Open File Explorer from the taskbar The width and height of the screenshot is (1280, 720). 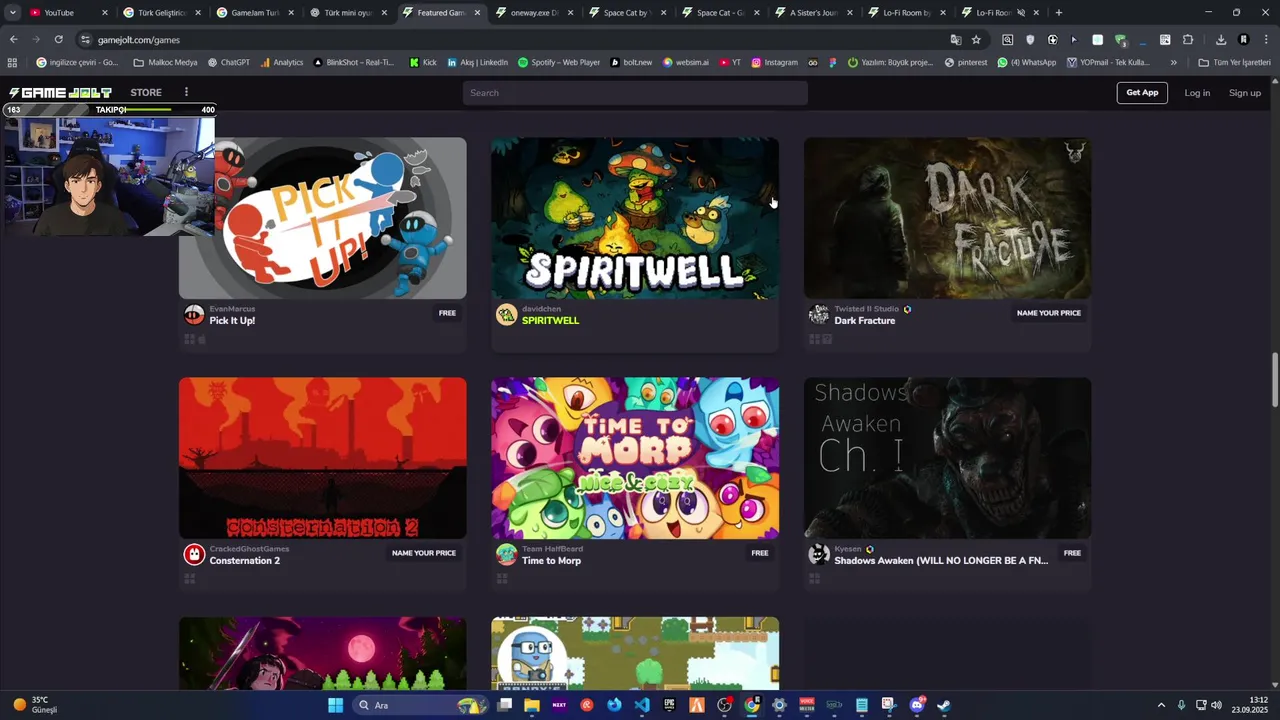(532, 705)
